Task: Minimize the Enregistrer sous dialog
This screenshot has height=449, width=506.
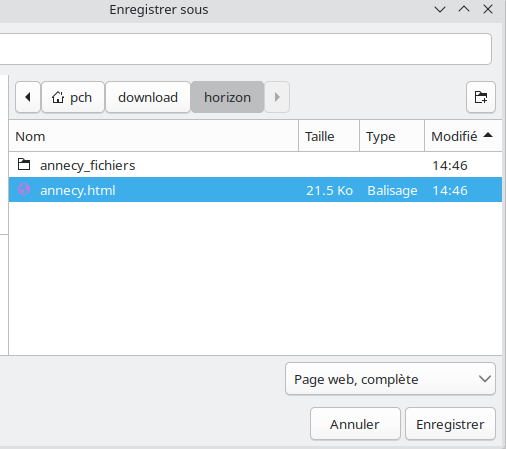Action: point(440,9)
